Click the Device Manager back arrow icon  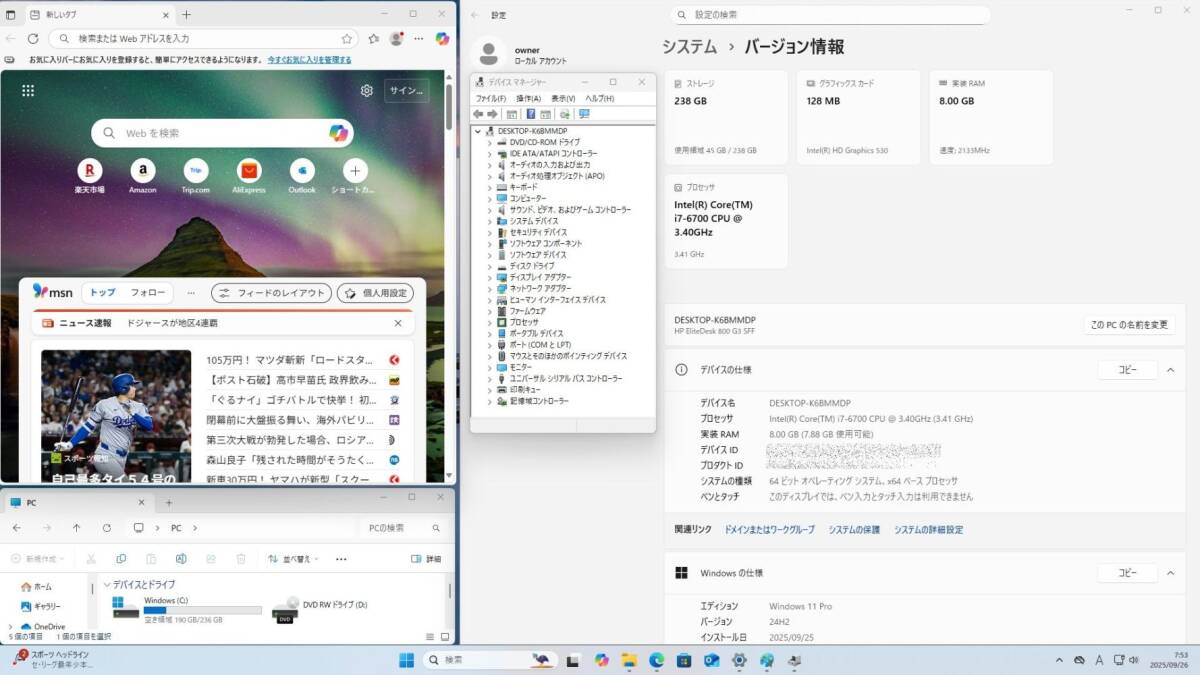click(x=479, y=114)
